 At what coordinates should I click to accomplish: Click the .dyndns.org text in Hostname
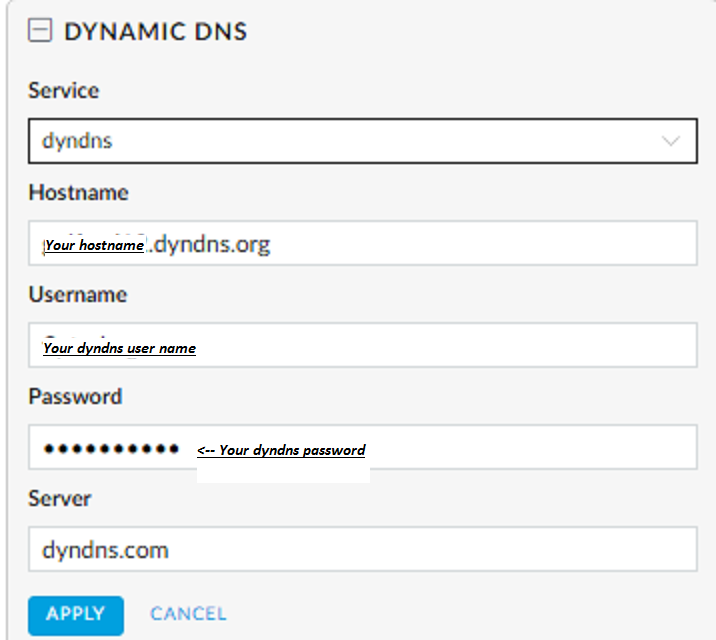pos(210,244)
